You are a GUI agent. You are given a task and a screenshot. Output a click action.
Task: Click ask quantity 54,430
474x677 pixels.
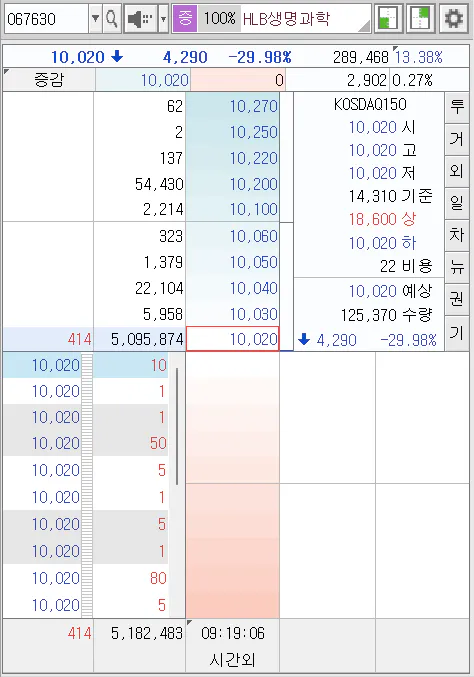pos(159,184)
